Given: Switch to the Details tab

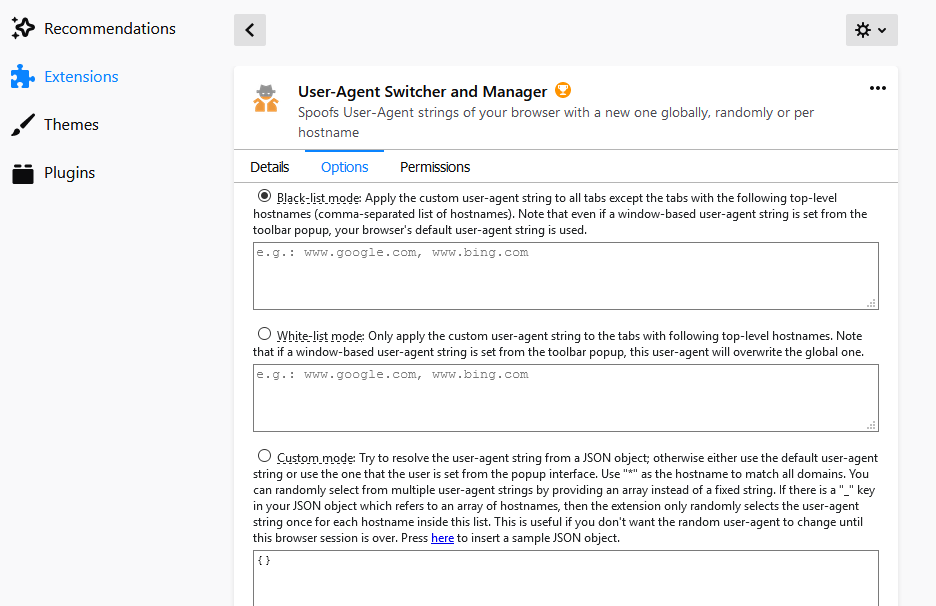Looking at the screenshot, I should click(x=269, y=167).
